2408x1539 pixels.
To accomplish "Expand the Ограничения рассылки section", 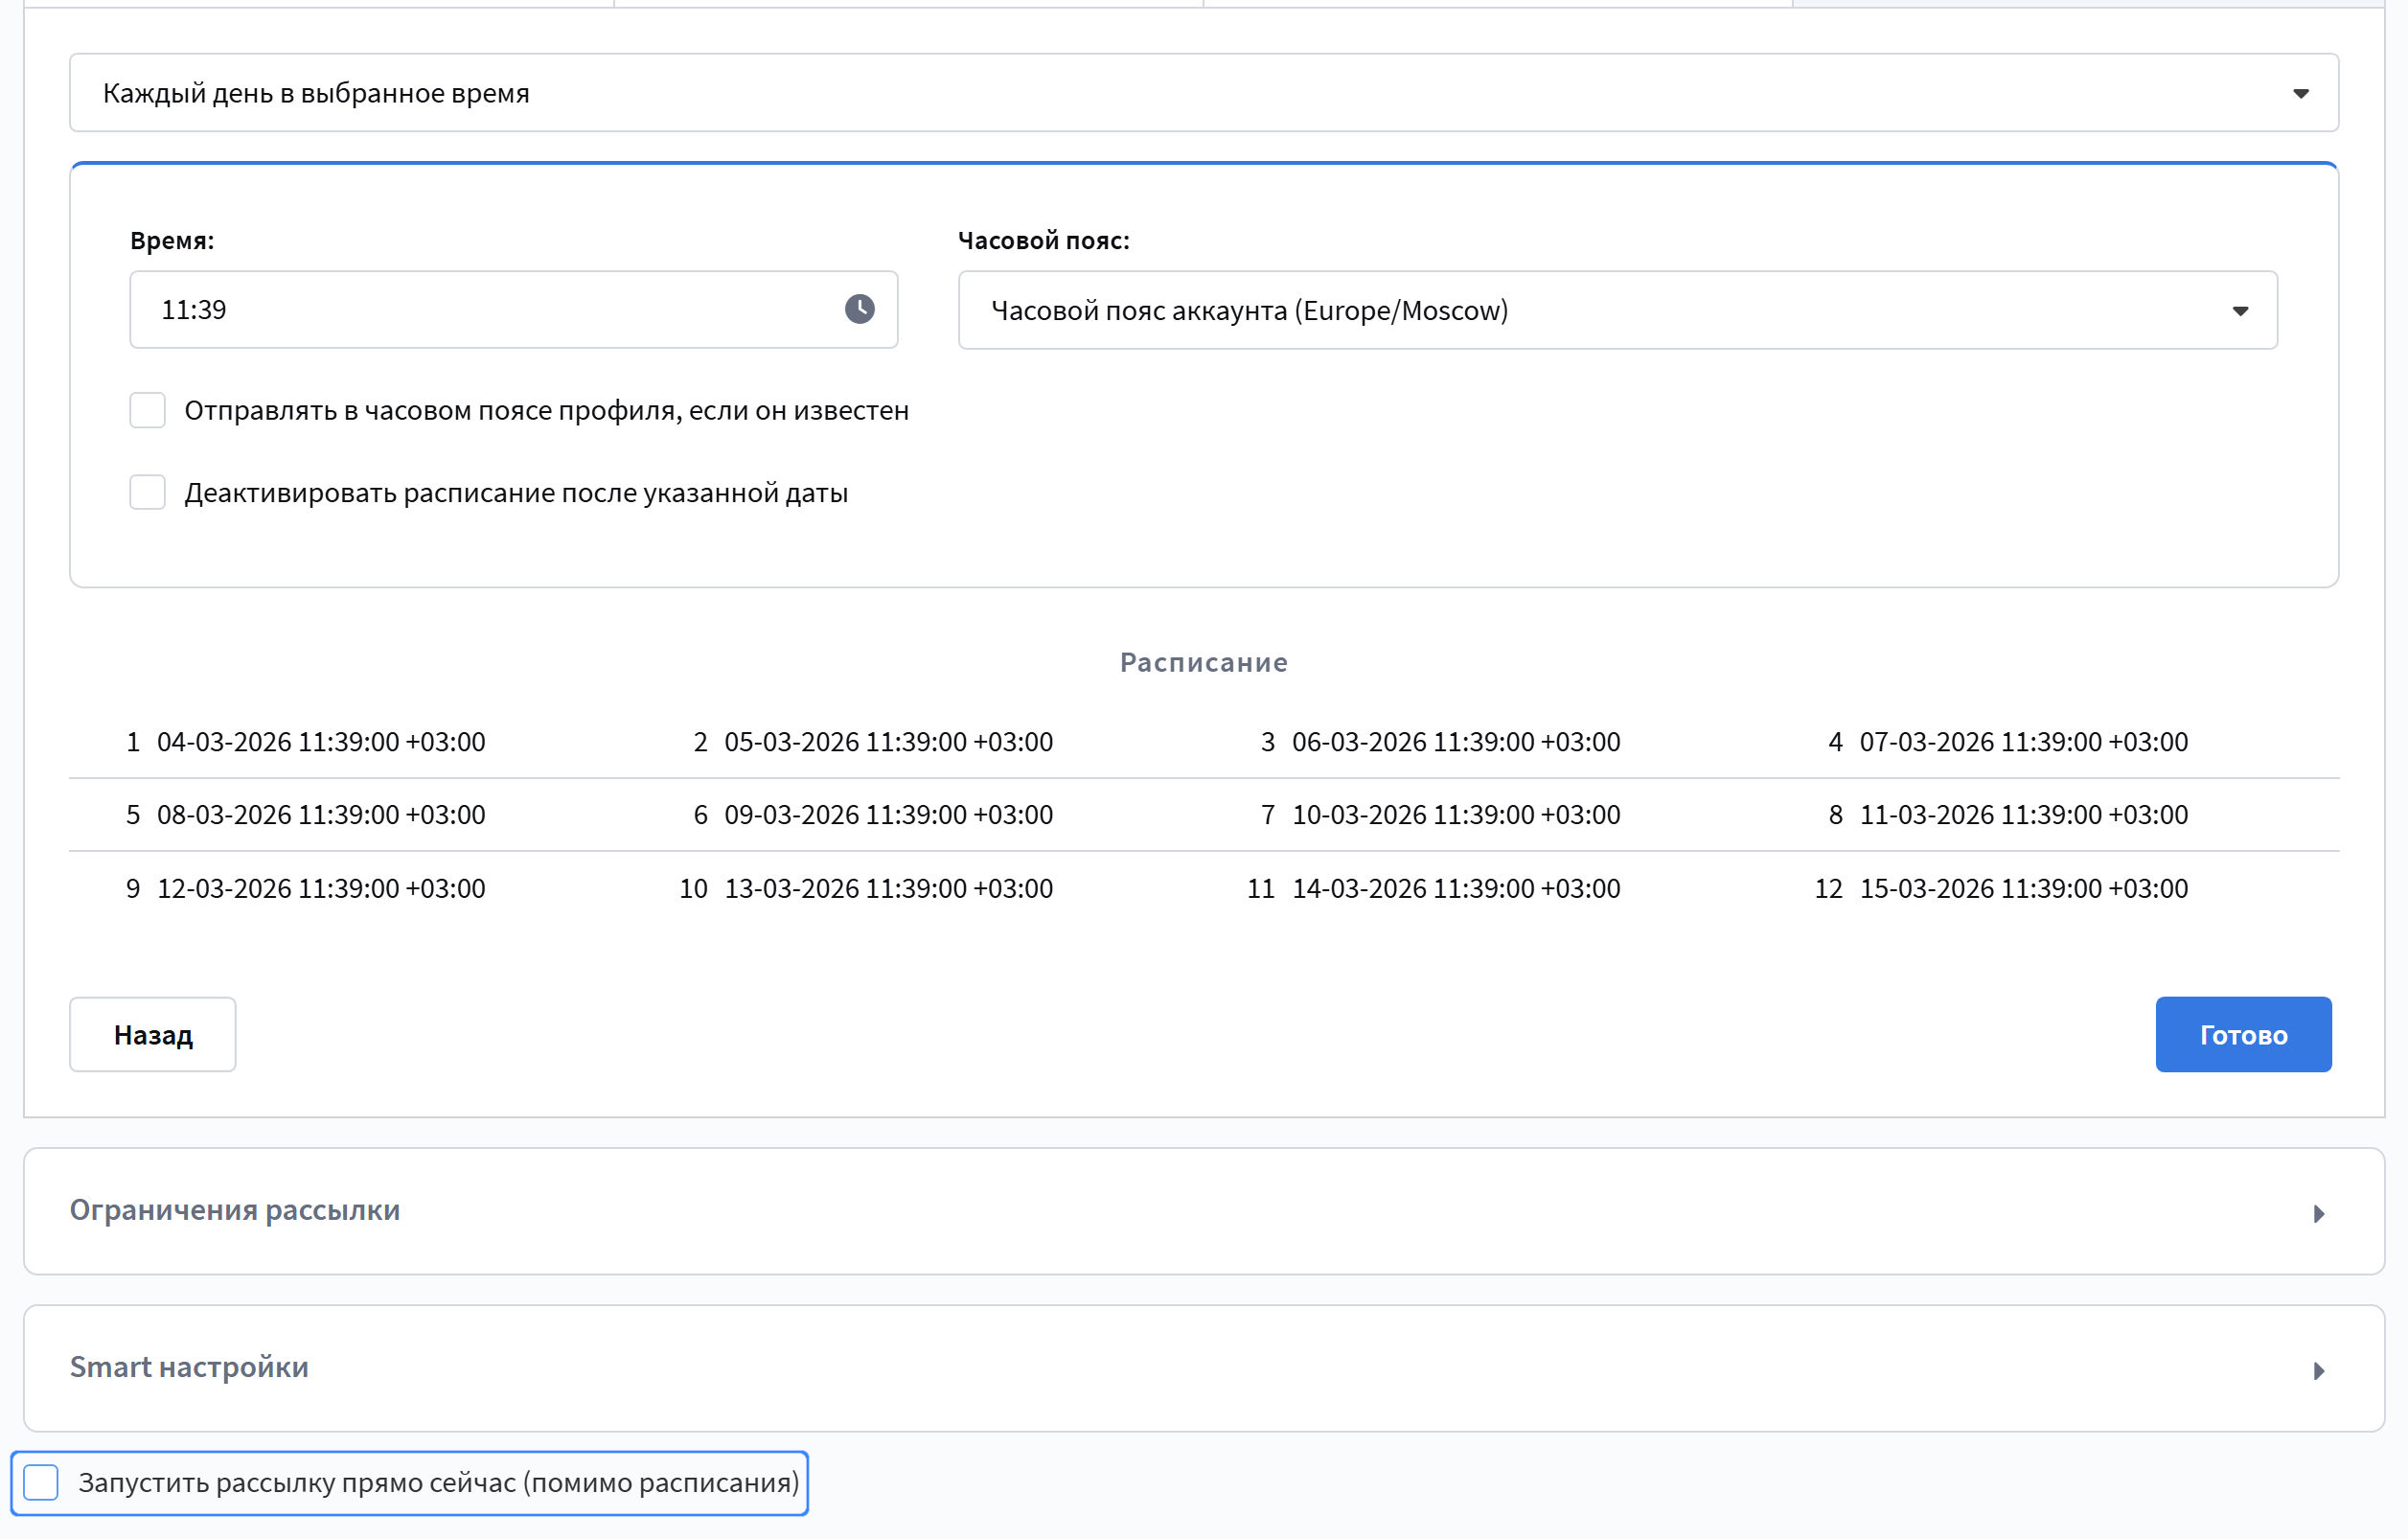I will point(235,1210).
